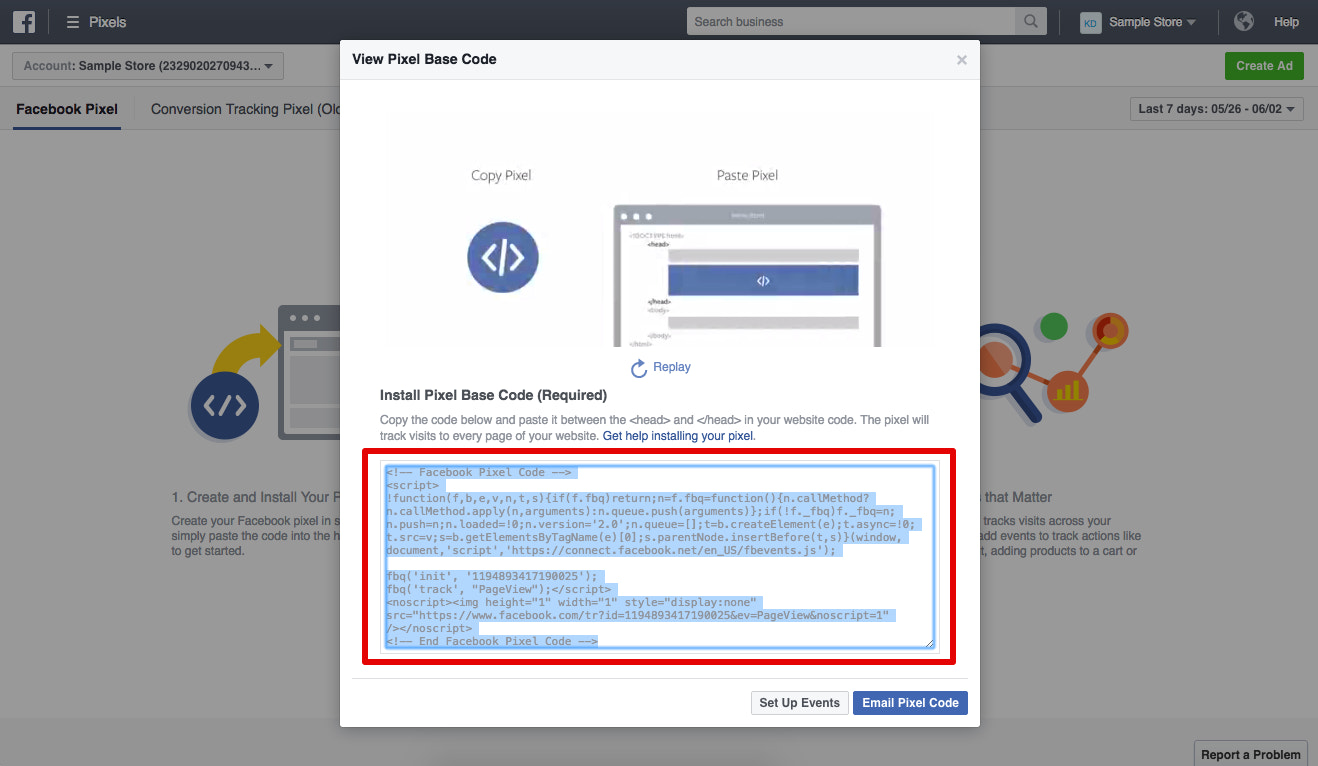Expand the Last 7 days date range selector

point(1216,109)
